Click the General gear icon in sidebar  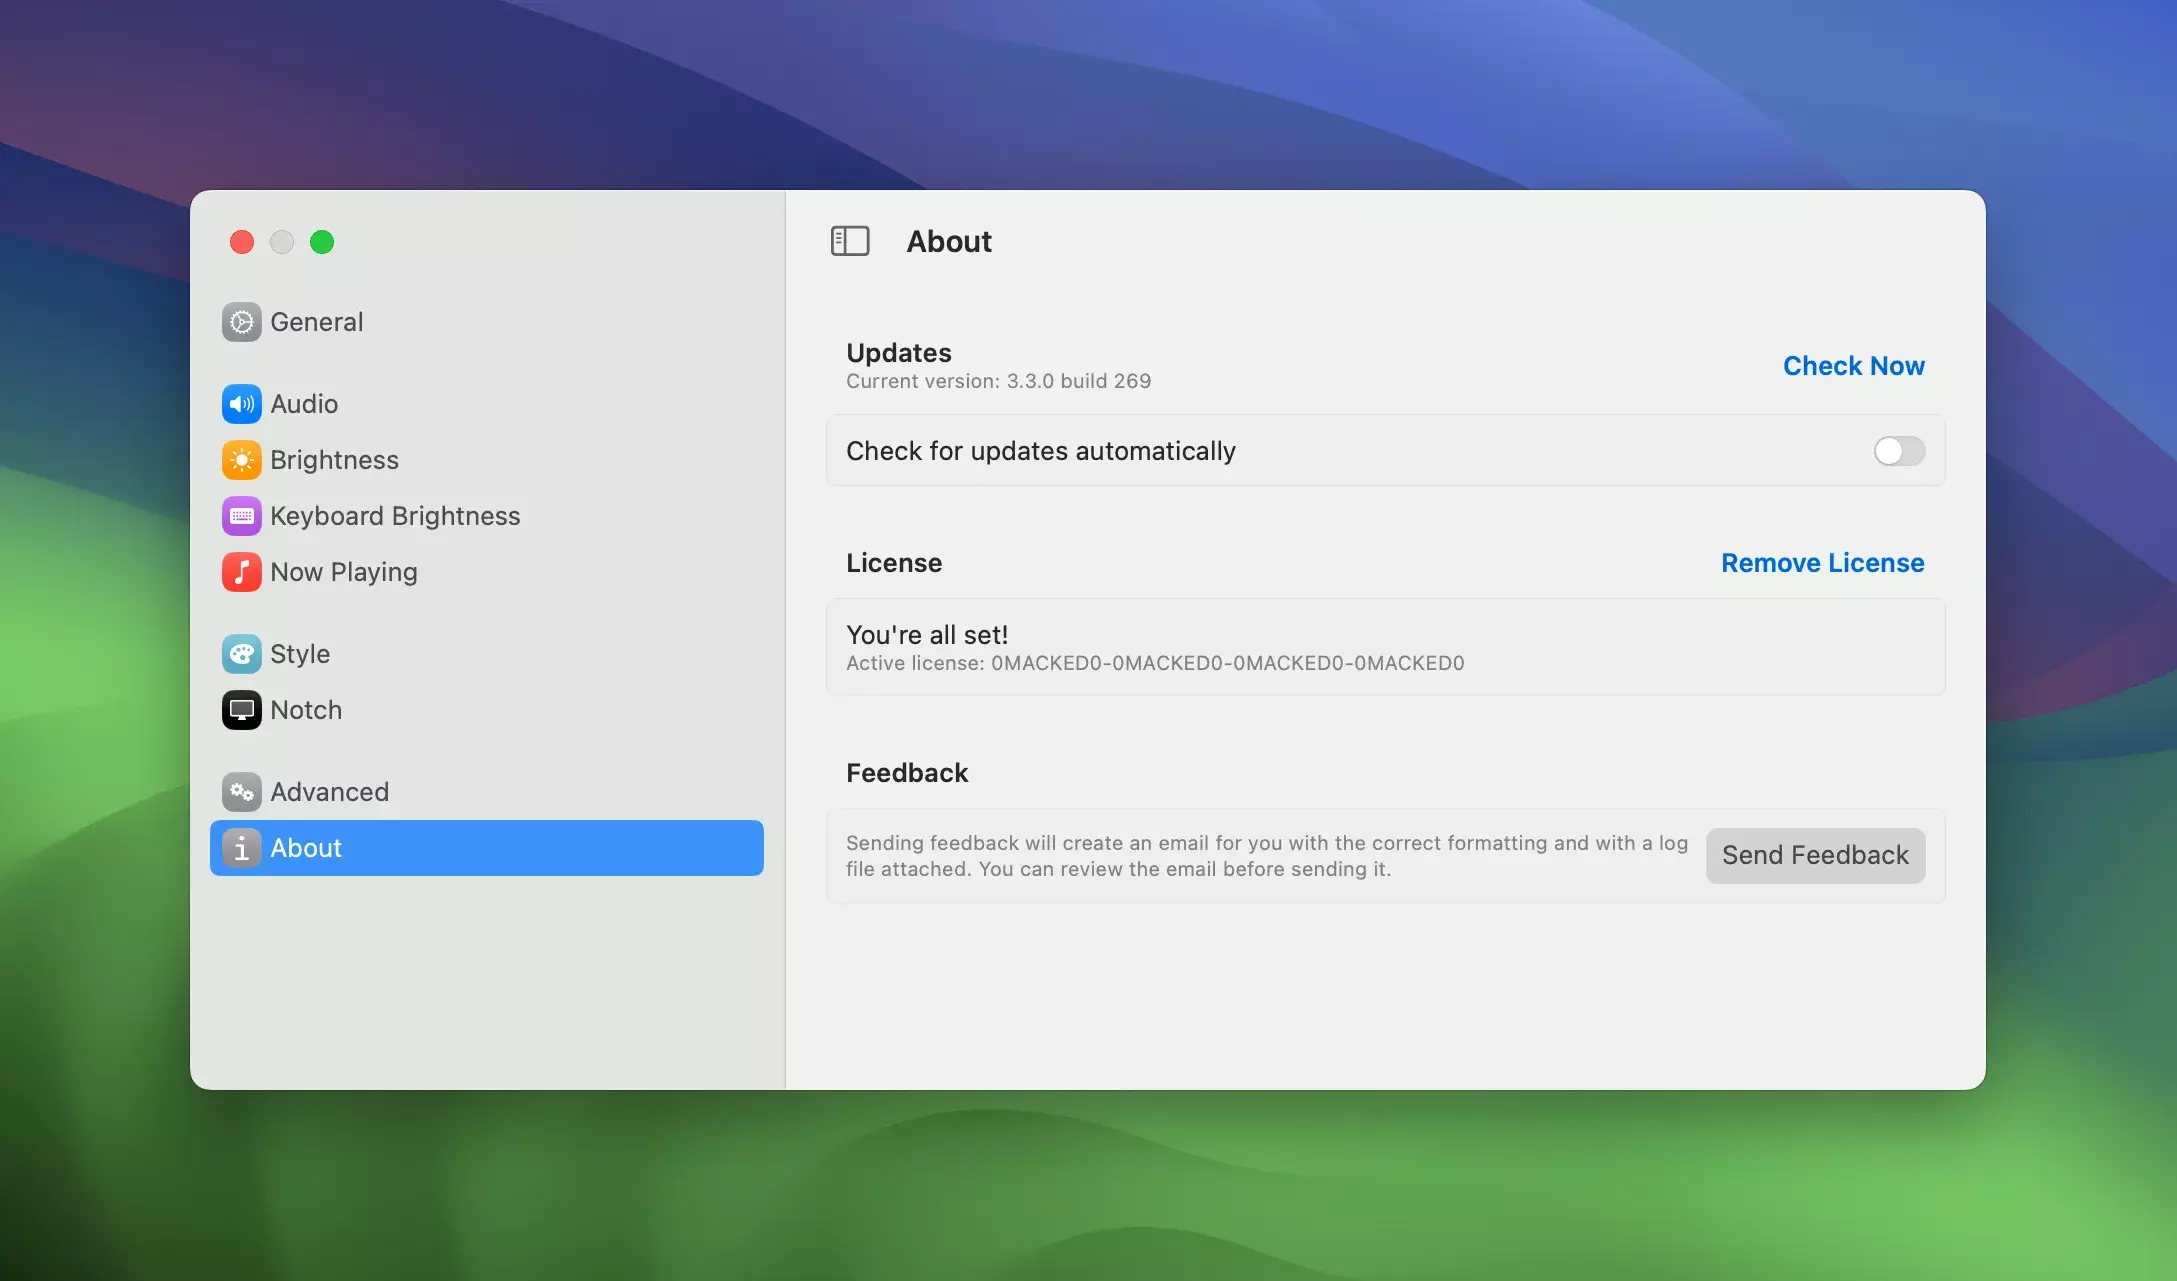point(241,322)
